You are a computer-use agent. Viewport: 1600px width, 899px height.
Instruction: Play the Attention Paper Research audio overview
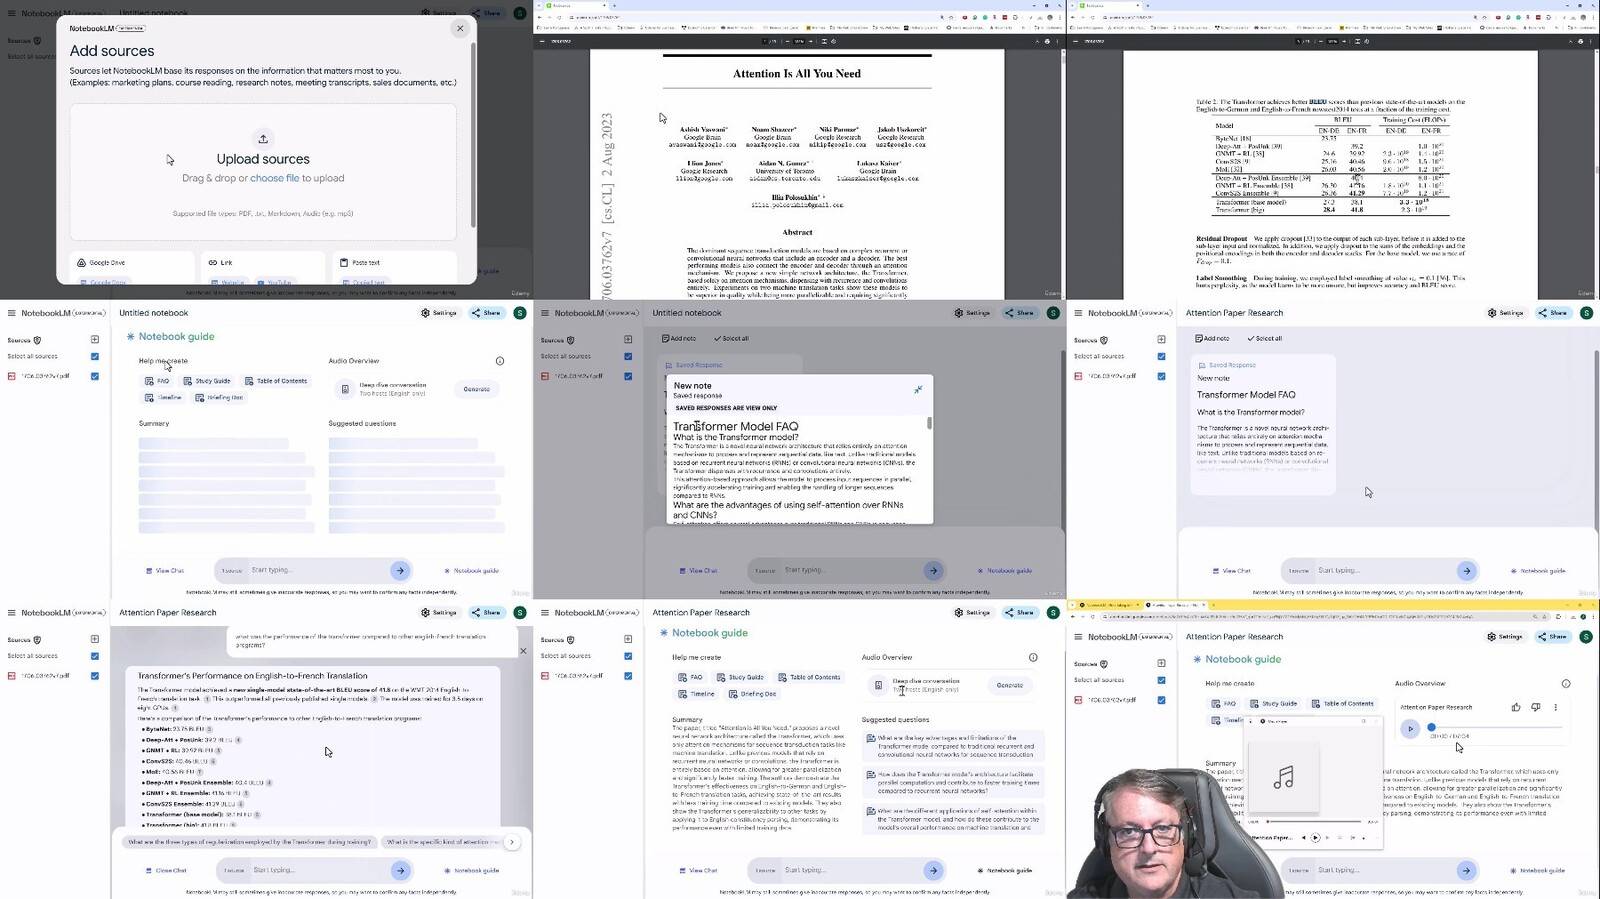pos(1410,728)
